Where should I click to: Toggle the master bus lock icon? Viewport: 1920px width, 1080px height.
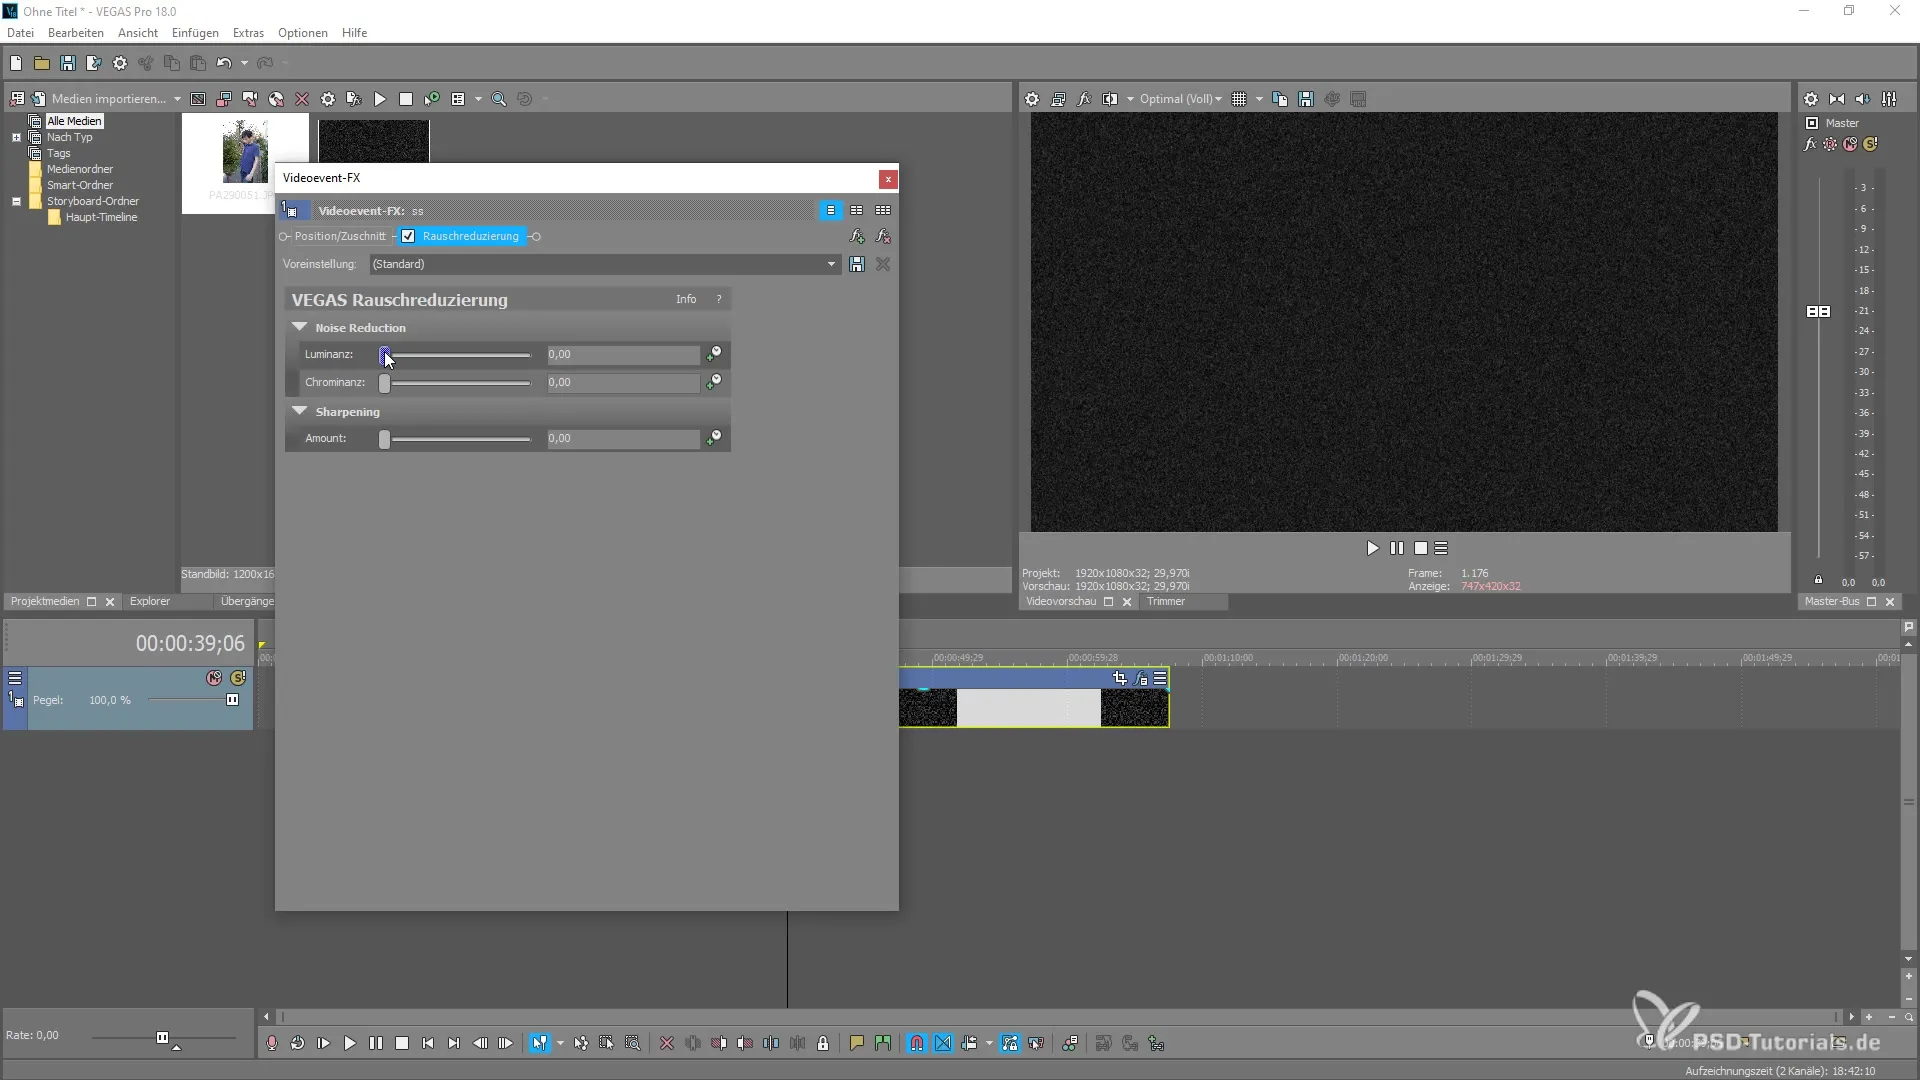tap(1818, 580)
